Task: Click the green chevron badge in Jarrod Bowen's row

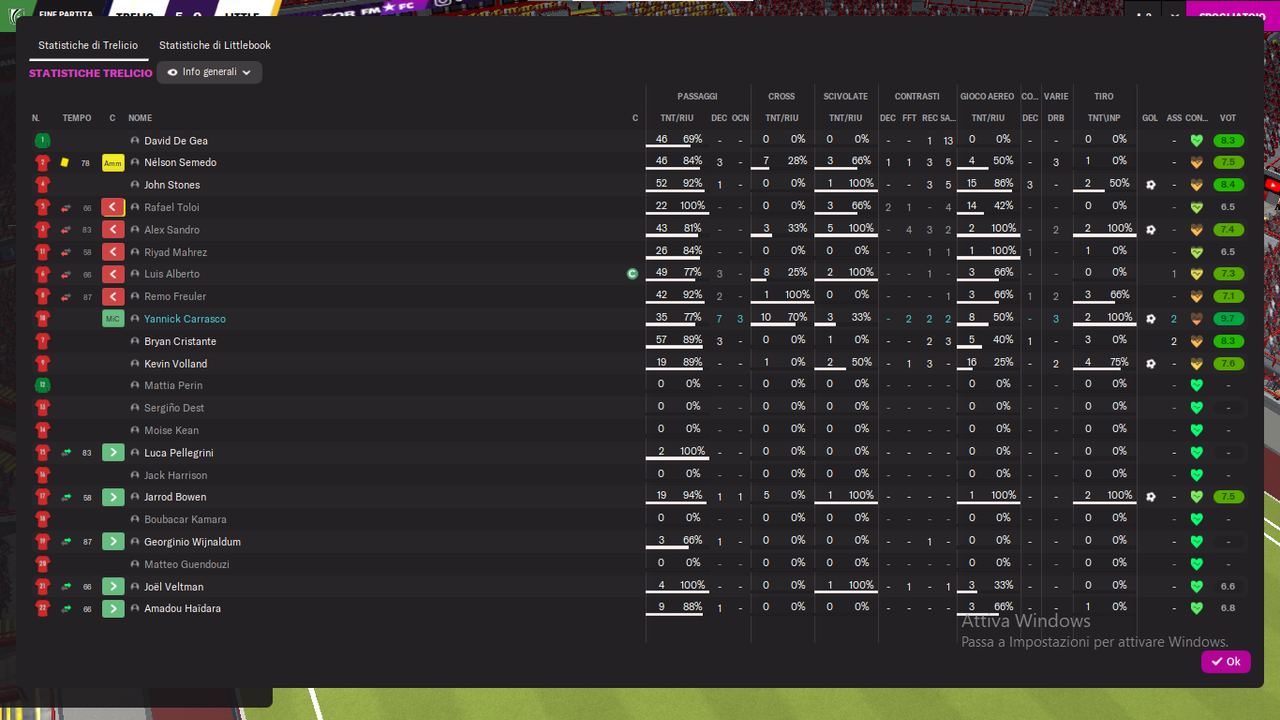Action: (113, 497)
